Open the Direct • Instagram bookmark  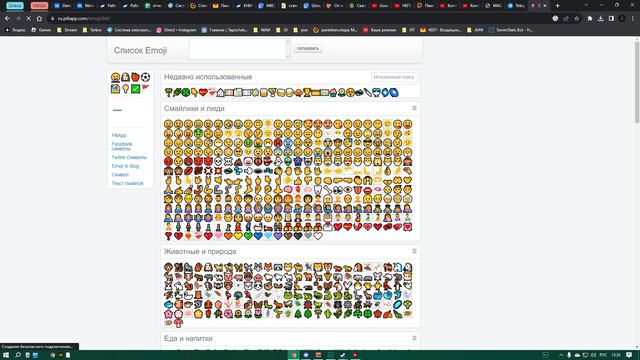[176, 30]
